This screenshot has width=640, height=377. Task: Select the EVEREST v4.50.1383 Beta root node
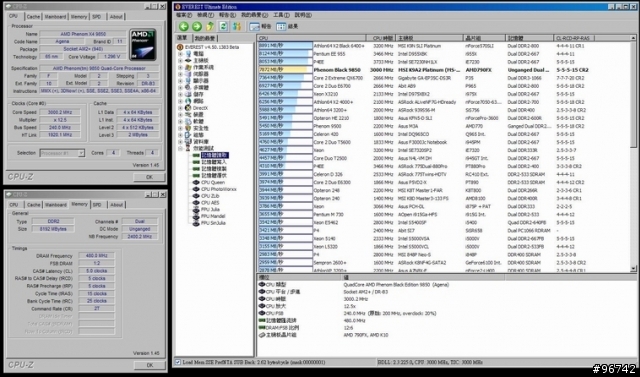[211, 47]
